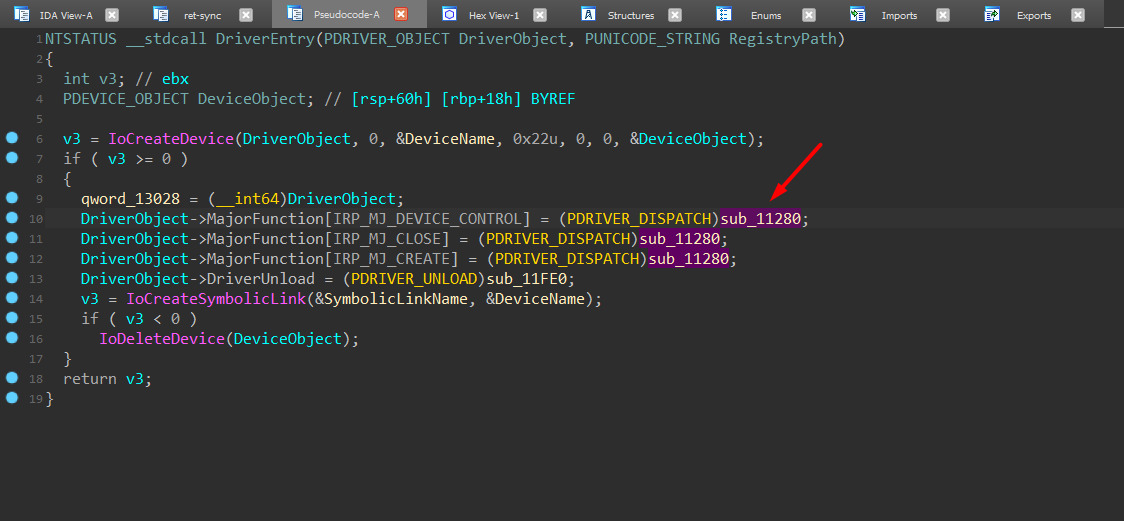Open the Structures tab by its label
Viewport: 1124px width, 521px height.
pos(631,15)
